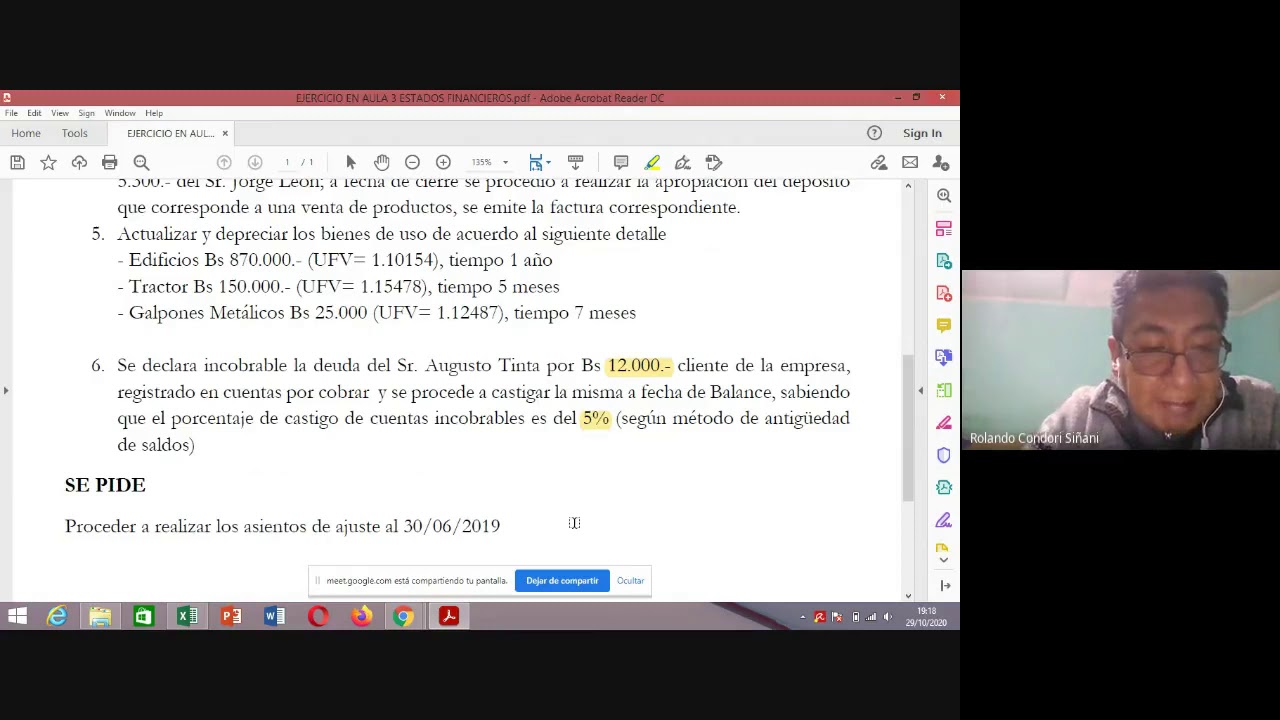Switch to the Home tab
Screen dimensions: 1280x720
pos(26,133)
